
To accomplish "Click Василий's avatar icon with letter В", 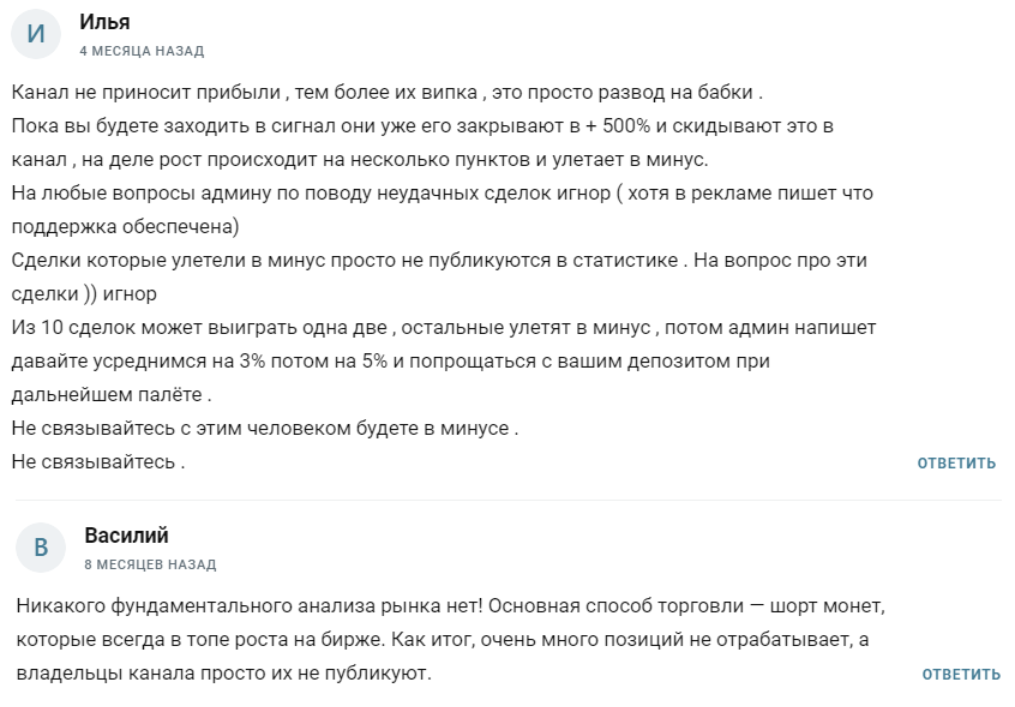I will 41,547.
